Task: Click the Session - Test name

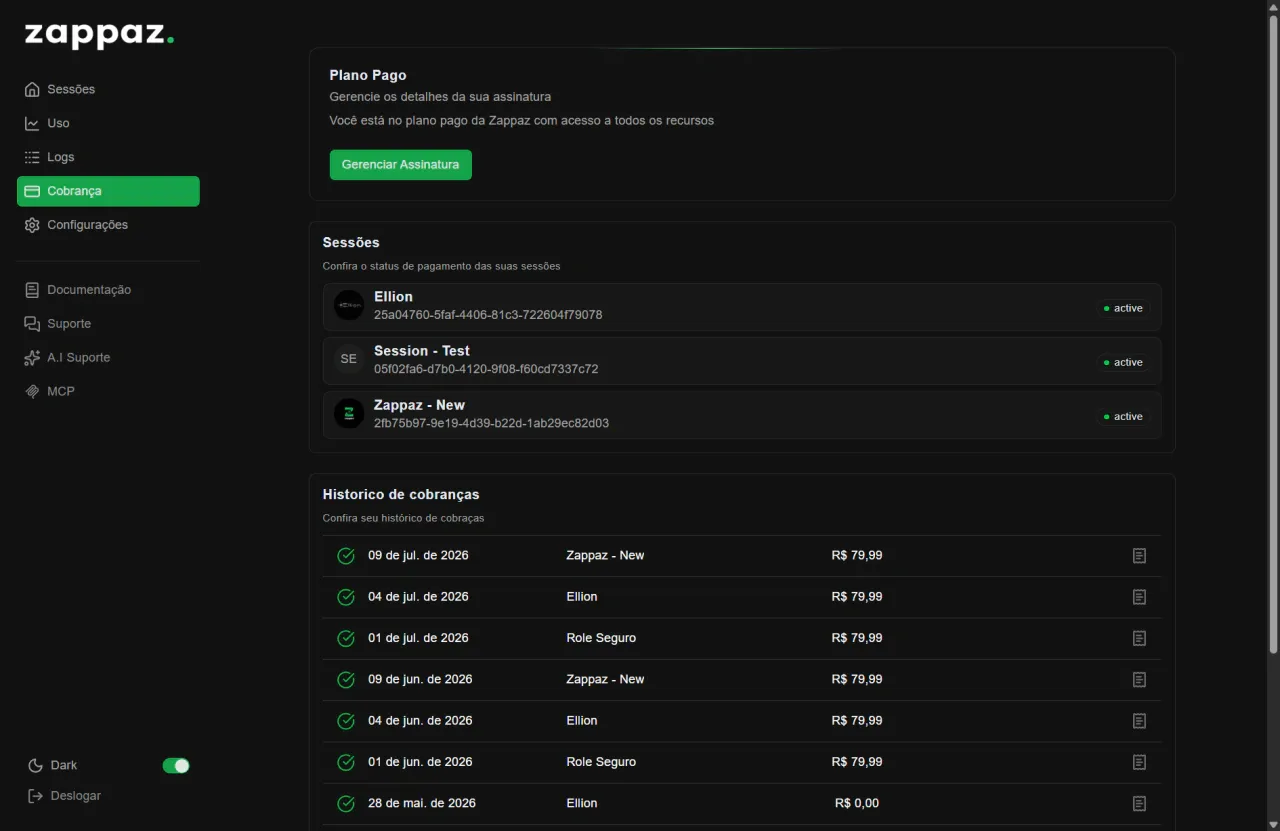Action: [422, 351]
